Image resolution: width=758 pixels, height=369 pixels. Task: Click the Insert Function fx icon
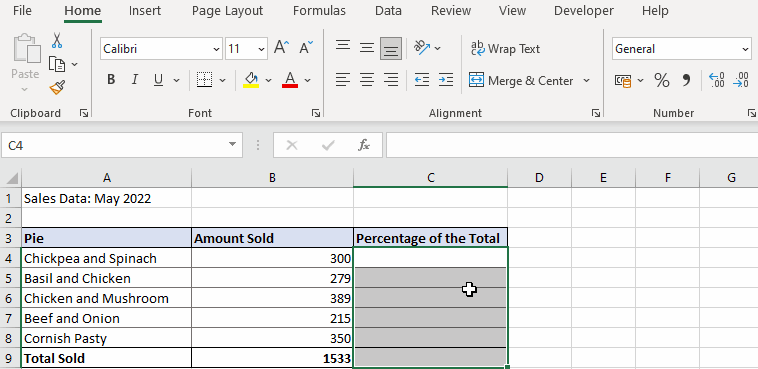[364, 145]
